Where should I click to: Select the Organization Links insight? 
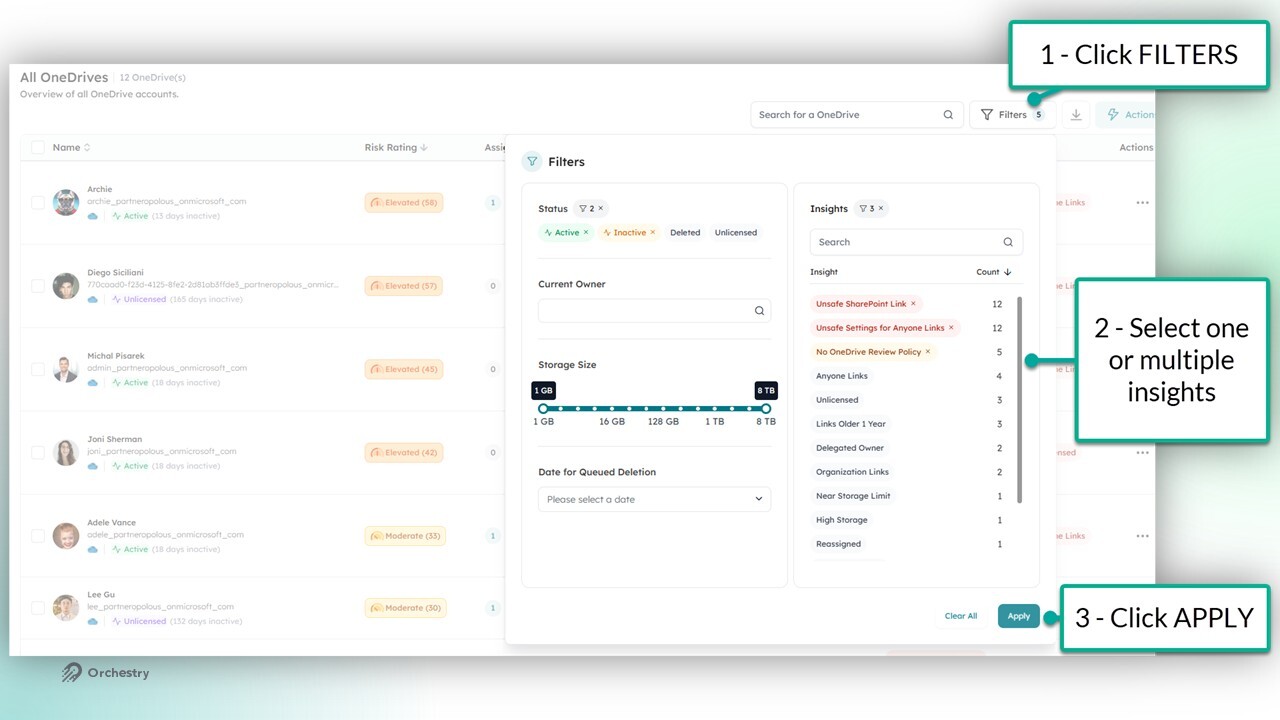[x=852, y=472]
